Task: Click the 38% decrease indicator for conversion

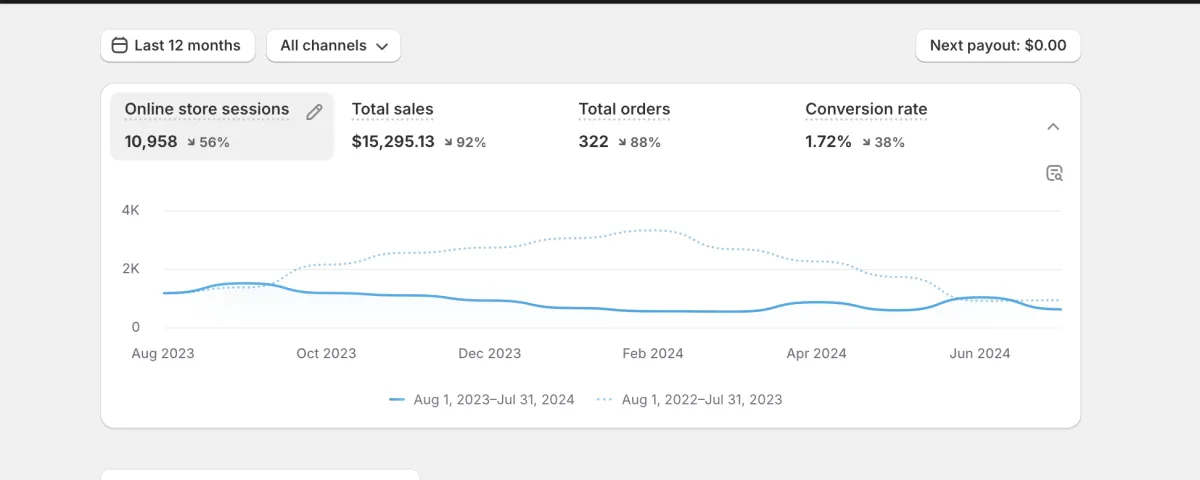Action: pos(883,142)
